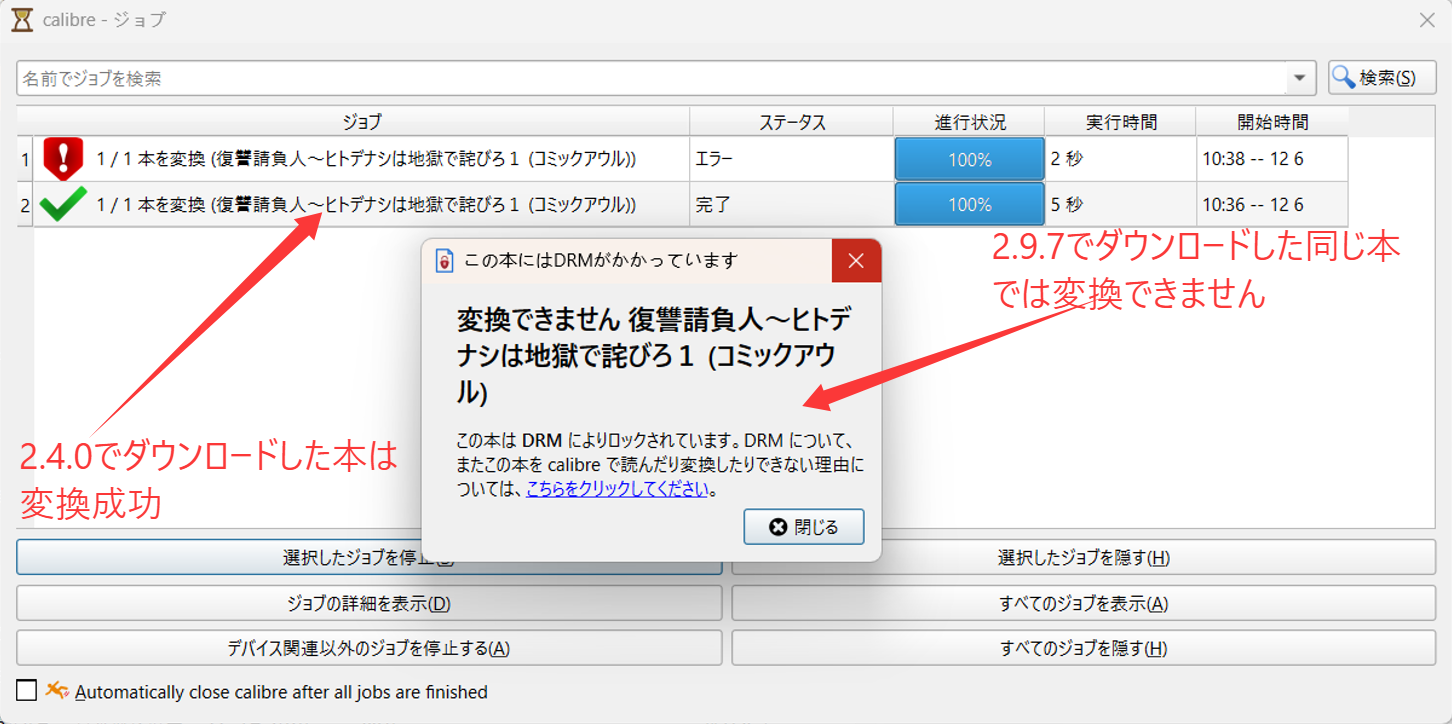The height and width of the screenshot is (724, 1452).
Task: Click the red error icon in job row 1
Action: 63,159
